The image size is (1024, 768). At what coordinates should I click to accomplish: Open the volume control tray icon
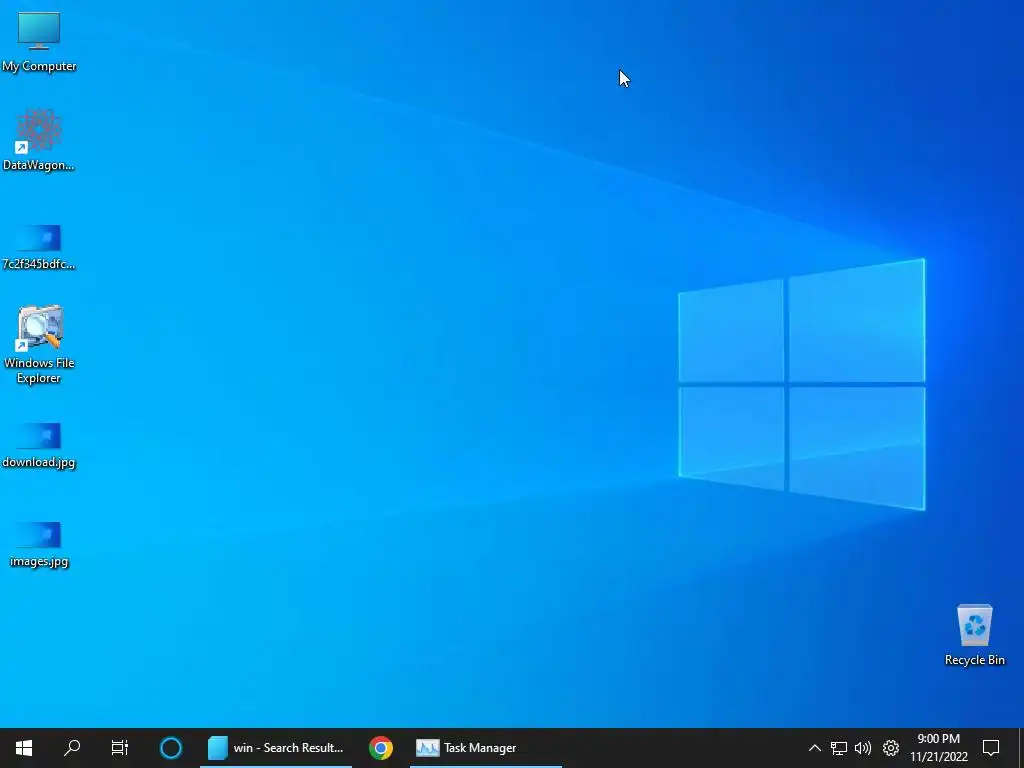coord(863,748)
